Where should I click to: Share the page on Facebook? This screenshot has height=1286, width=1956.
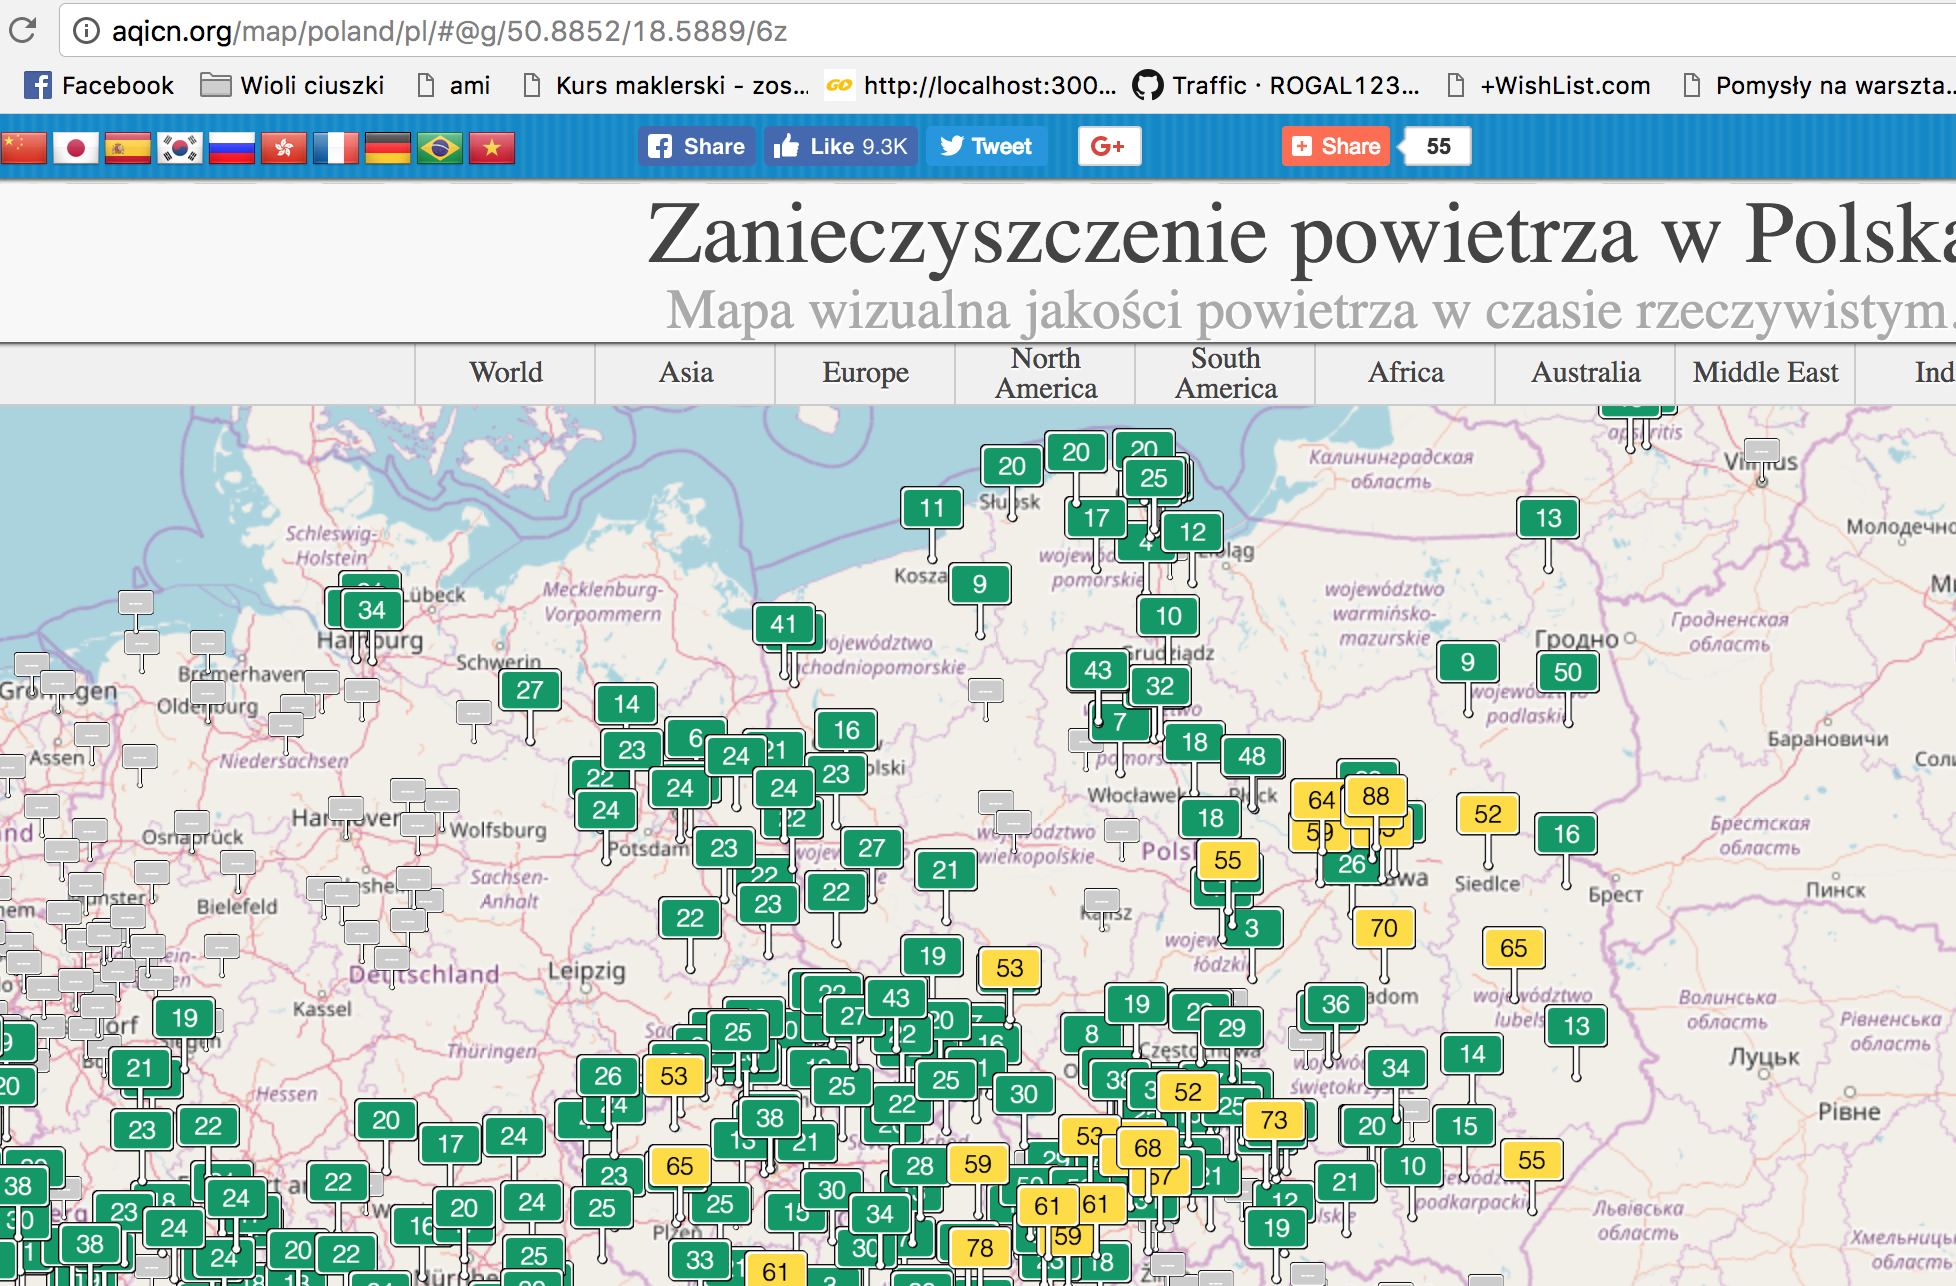tap(697, 146)
